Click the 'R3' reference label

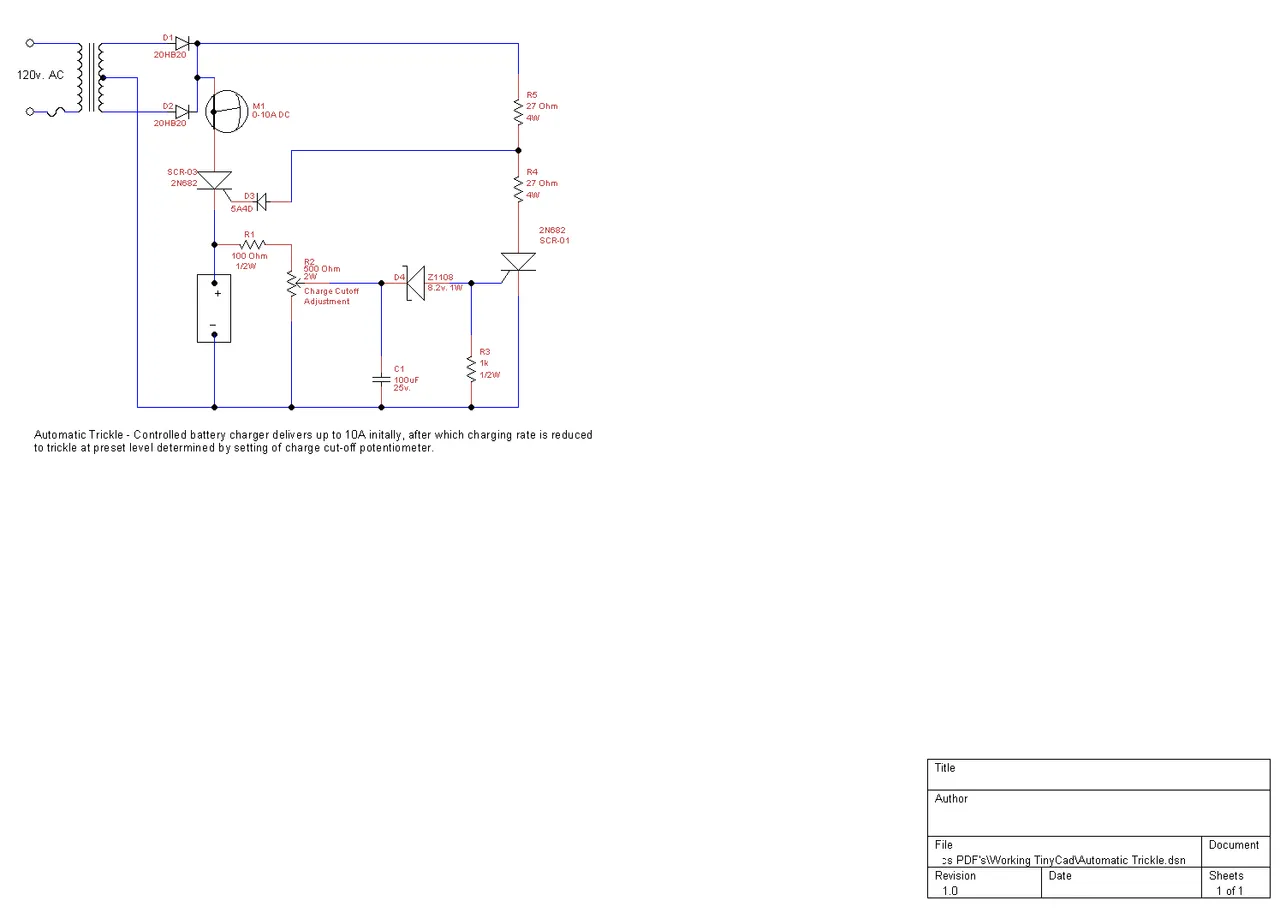click(x=485, y=352)
